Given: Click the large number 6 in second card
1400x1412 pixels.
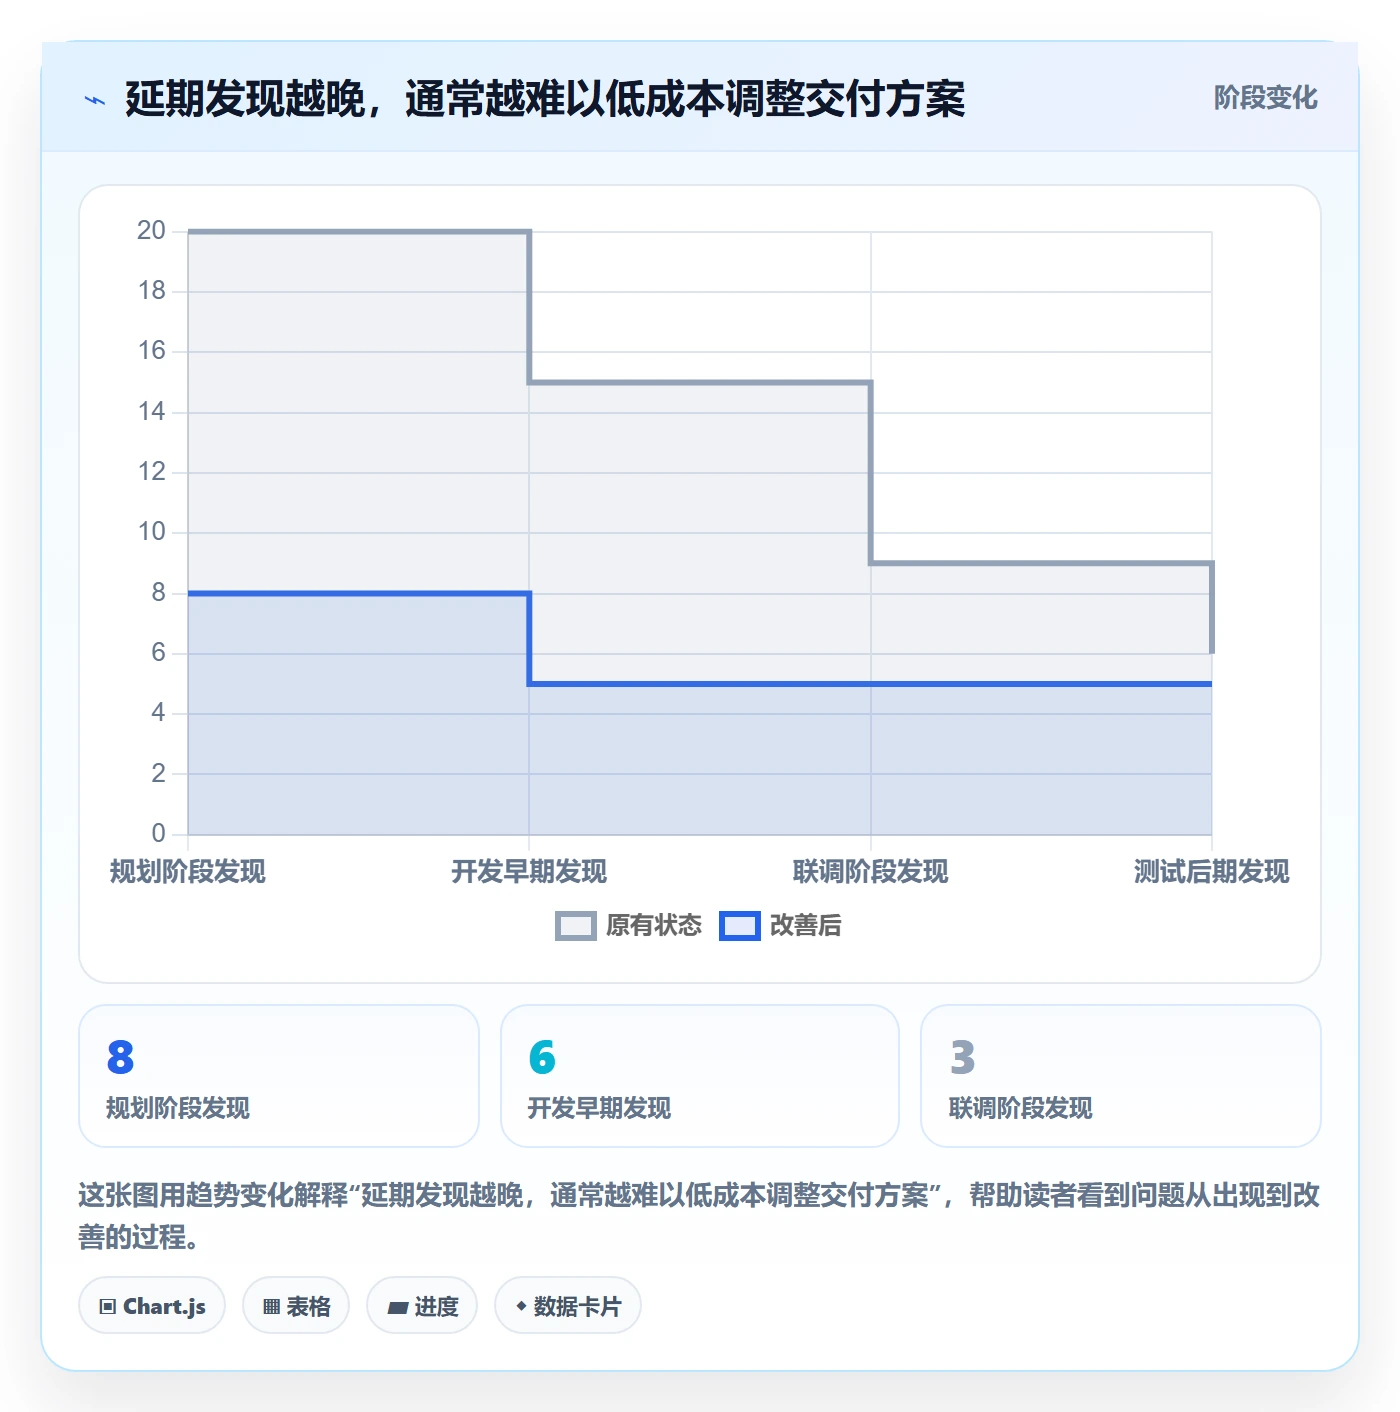Looking at the screenshot, I should 542,1057.
